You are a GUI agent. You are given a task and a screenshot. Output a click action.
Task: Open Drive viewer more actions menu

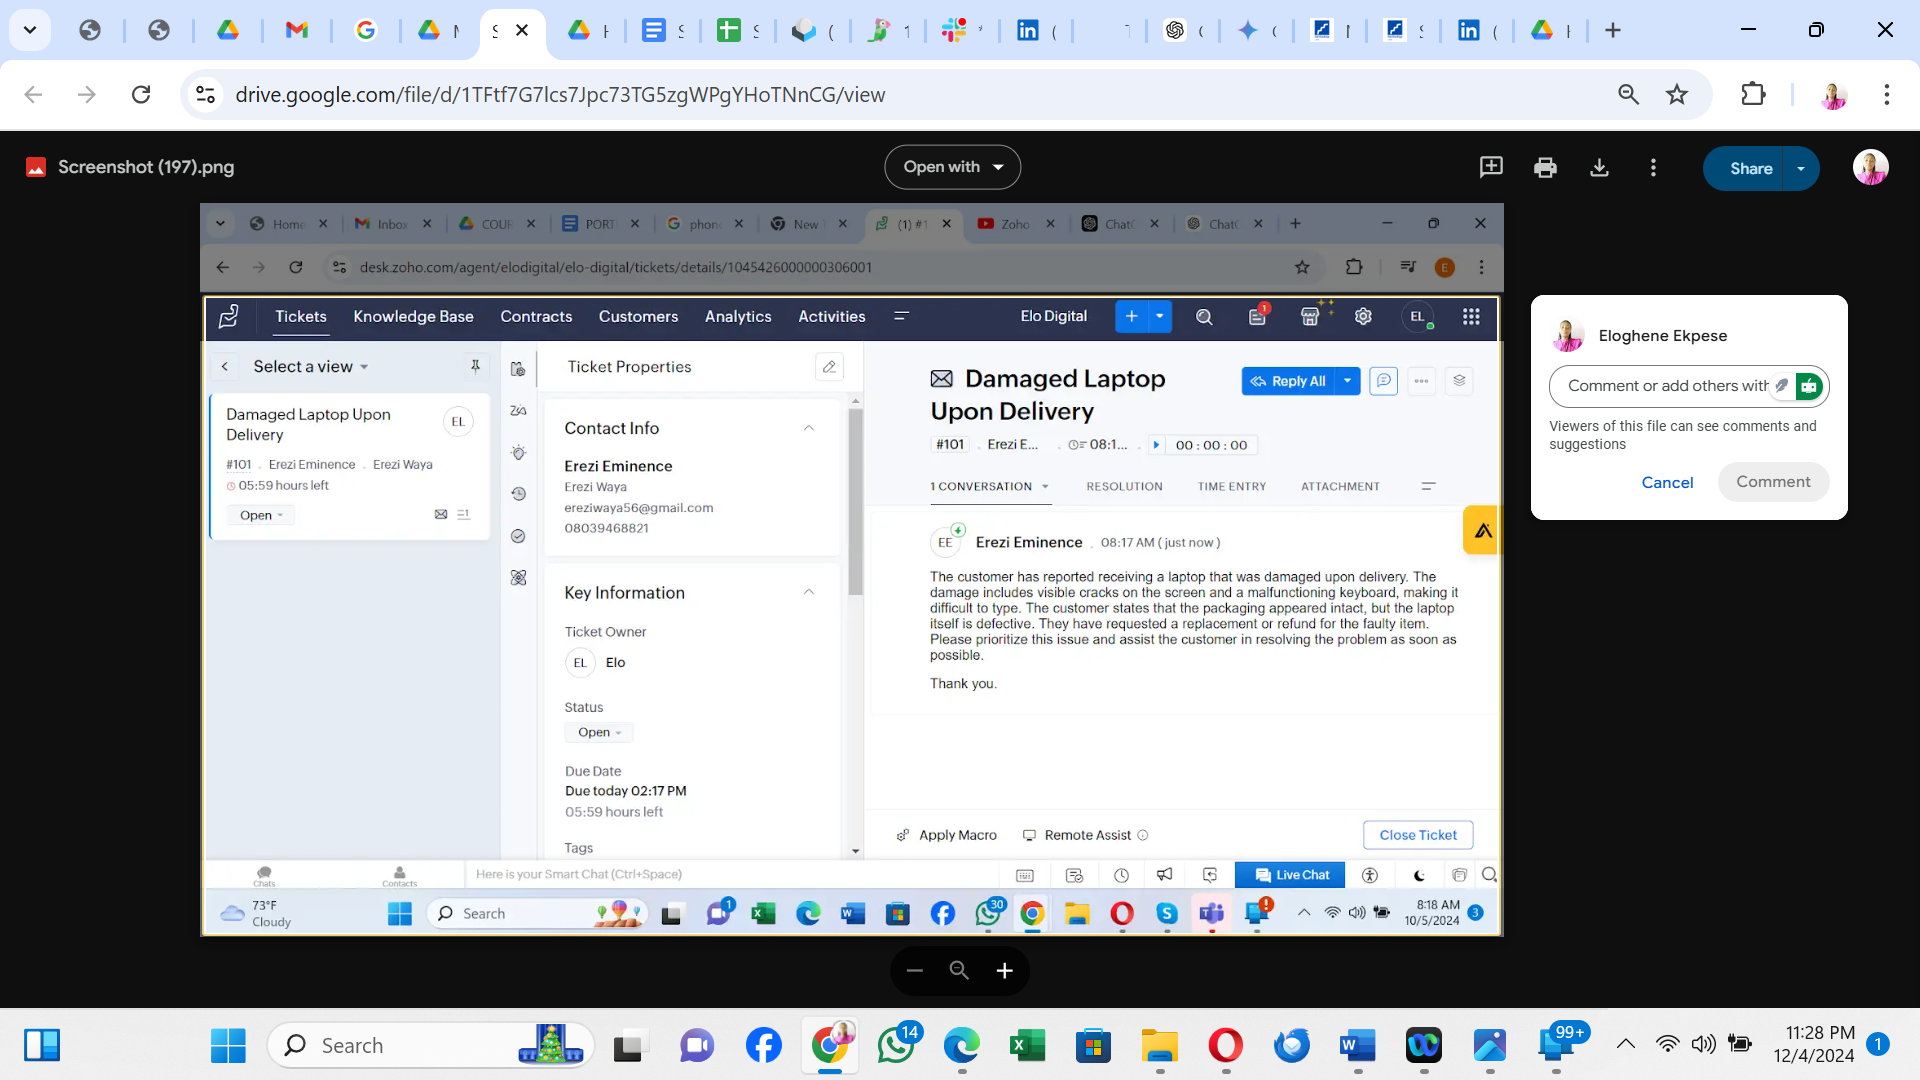pyautogui.click(x=1653, y=167)
